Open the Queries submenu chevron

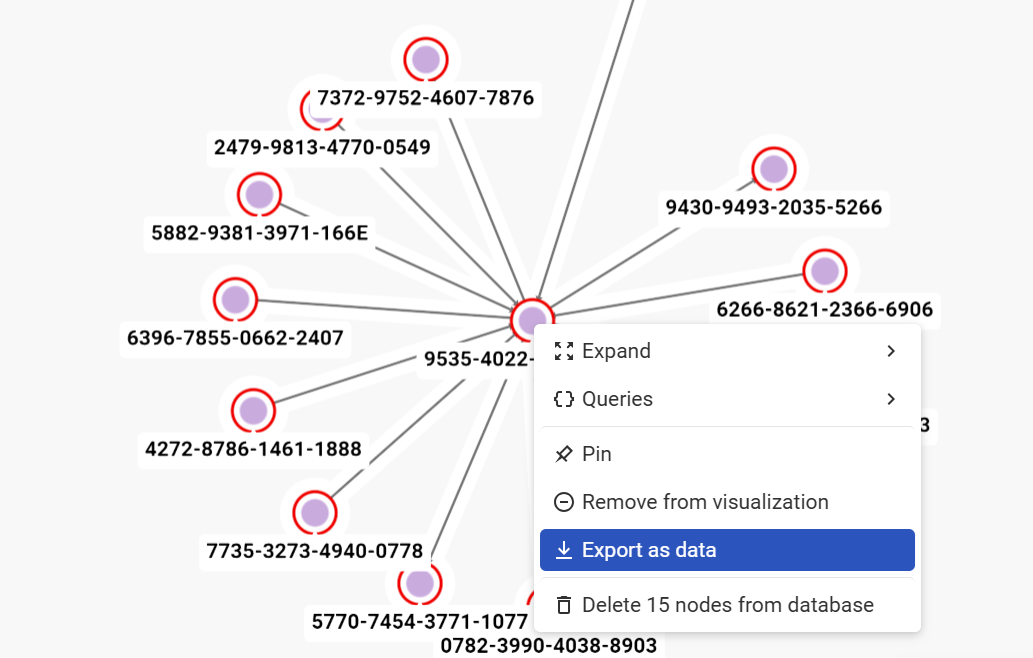pyautogui.click(x=891, y=399)
